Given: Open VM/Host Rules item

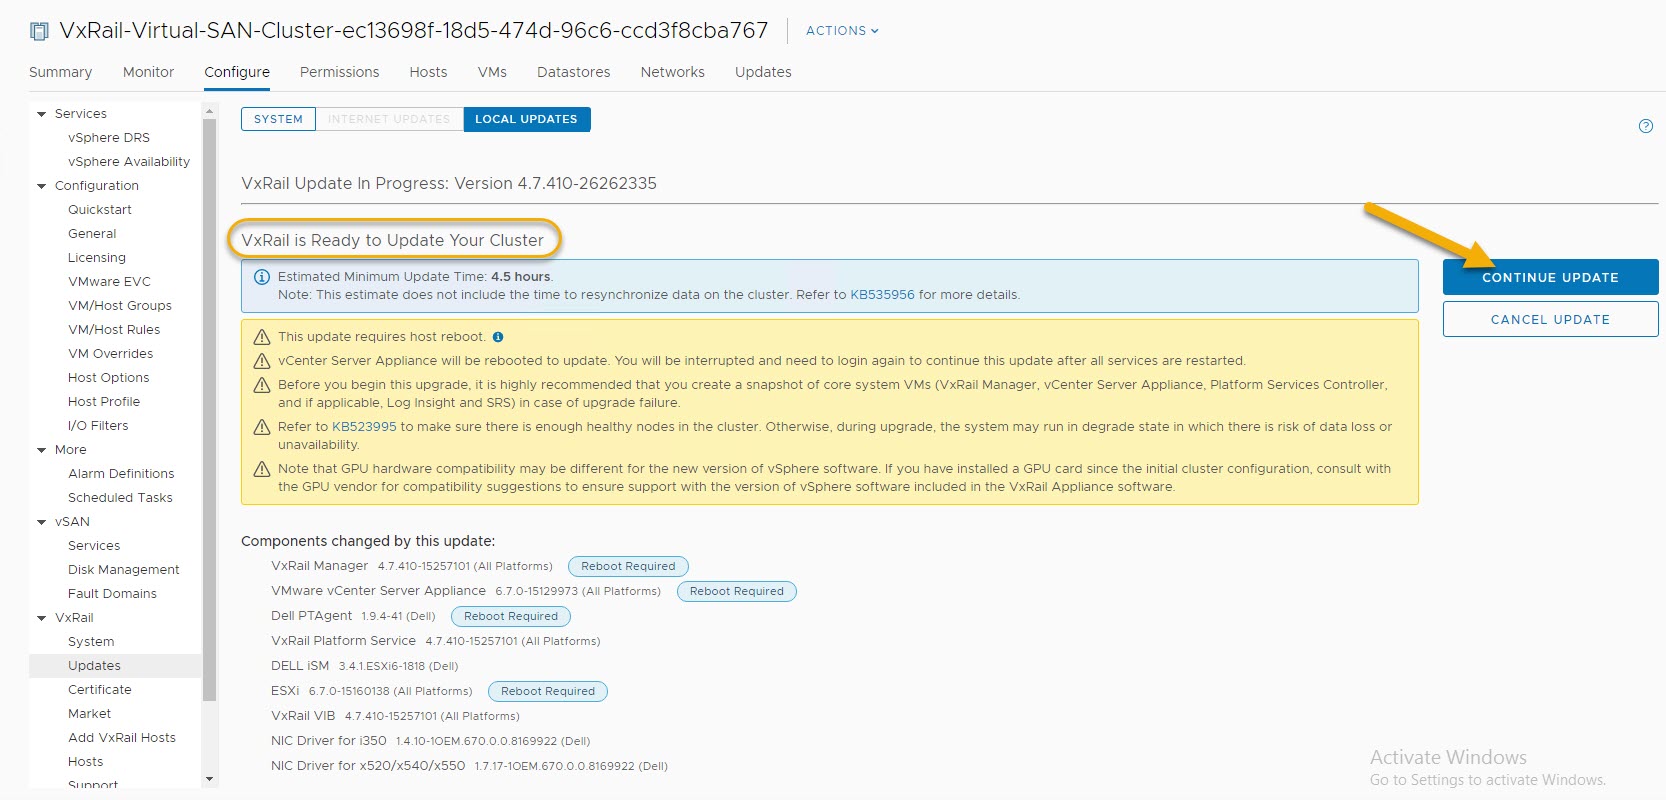Looking at the screenshot, I should (114, 330).
